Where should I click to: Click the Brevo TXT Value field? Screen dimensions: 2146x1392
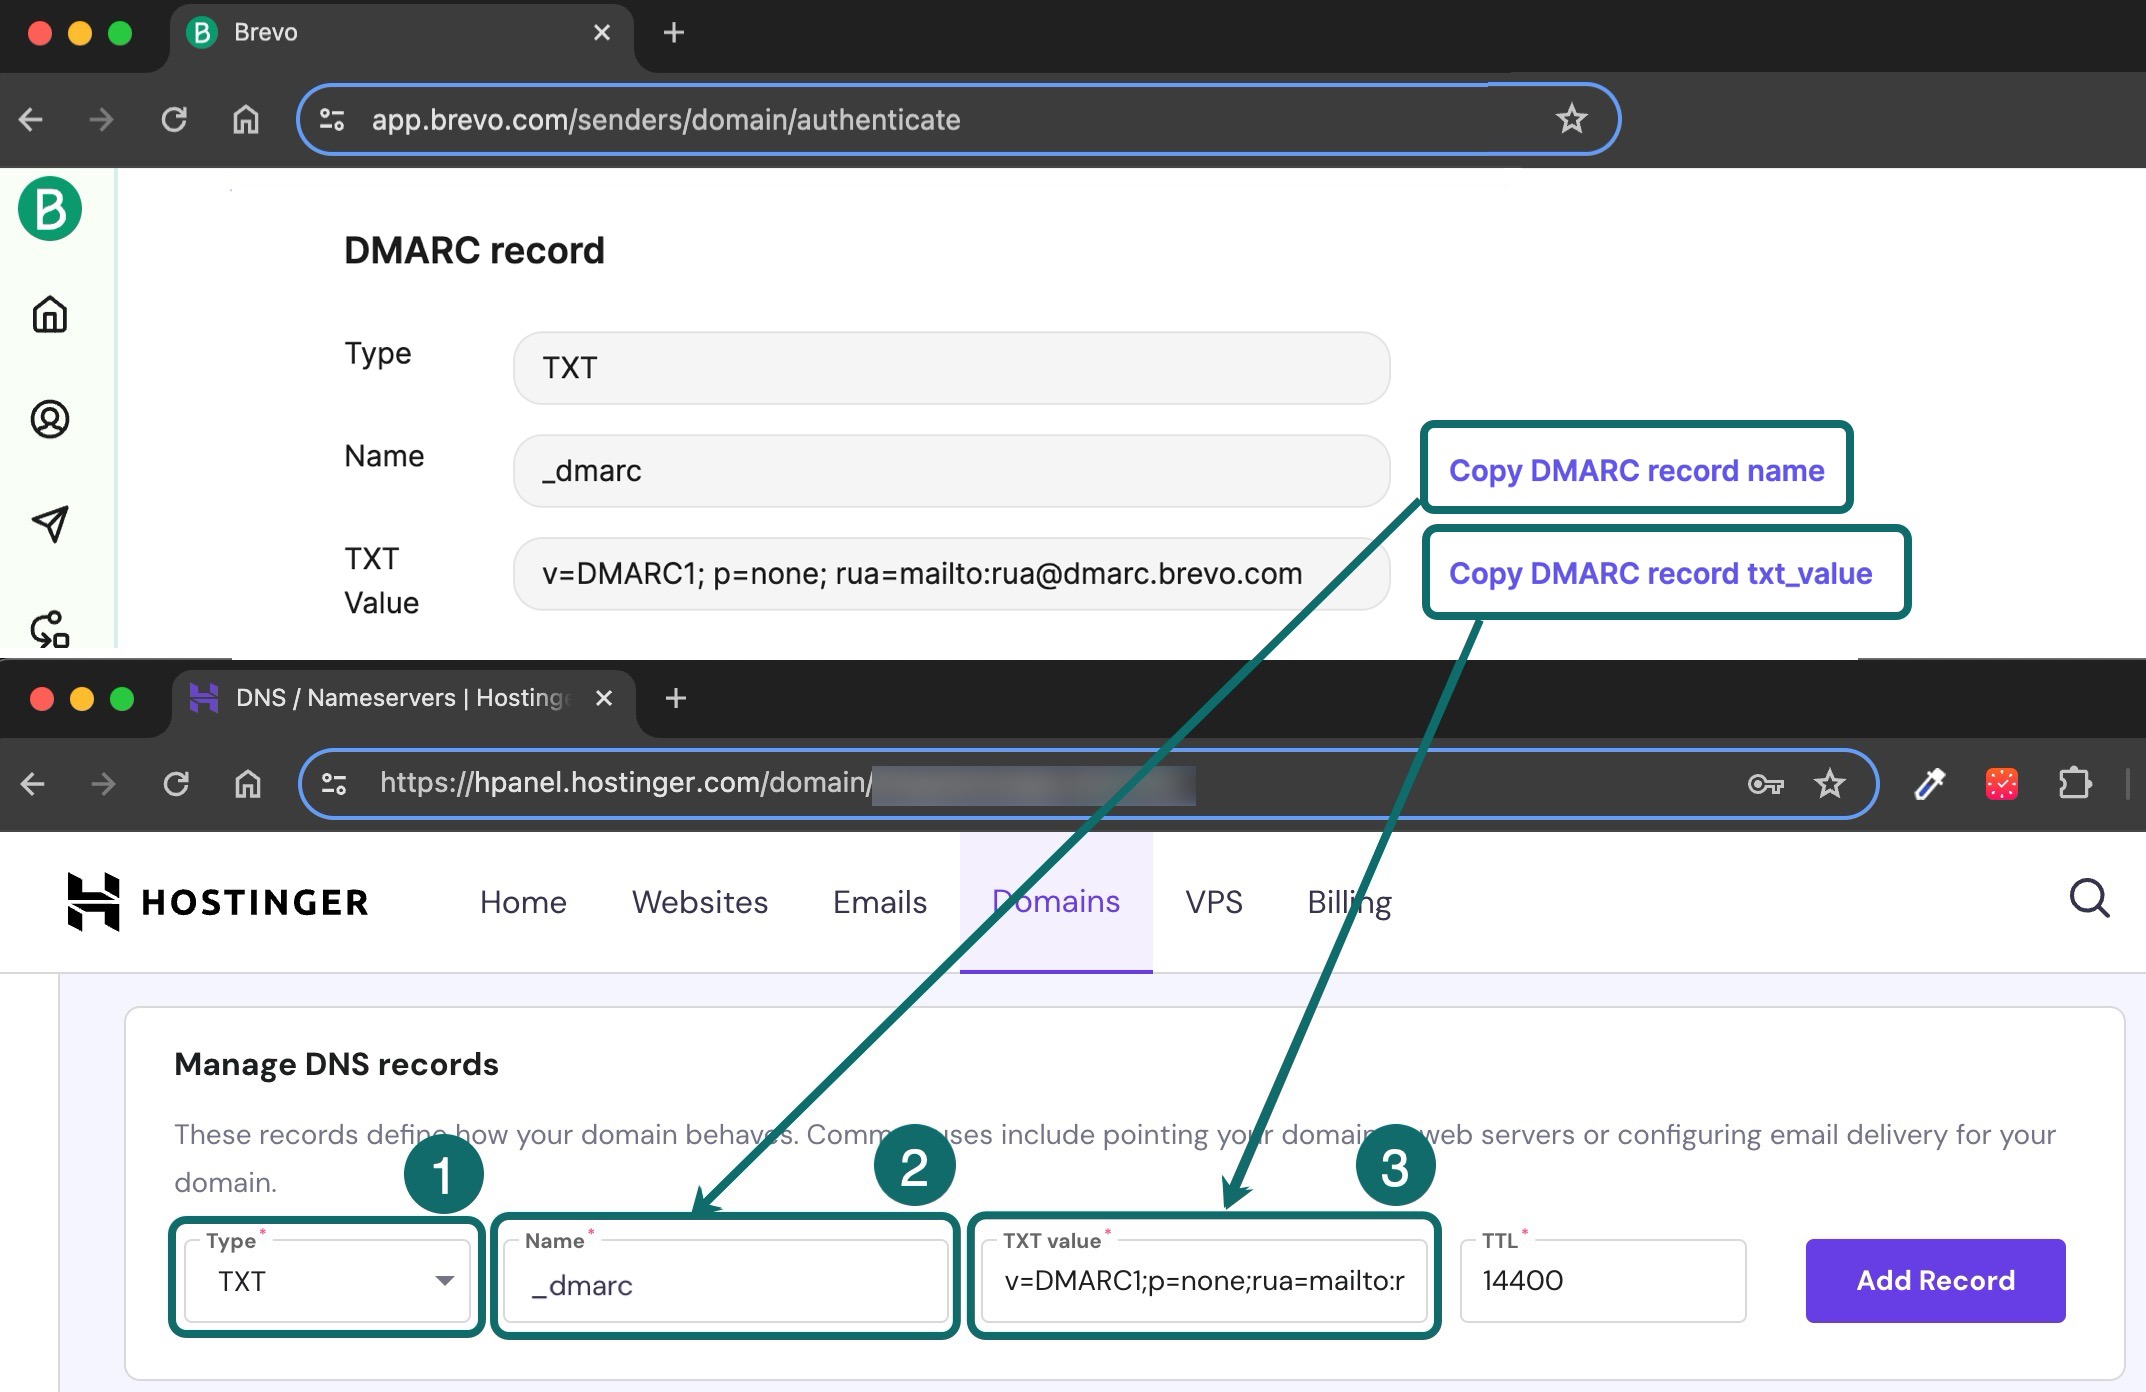point(951,574)
